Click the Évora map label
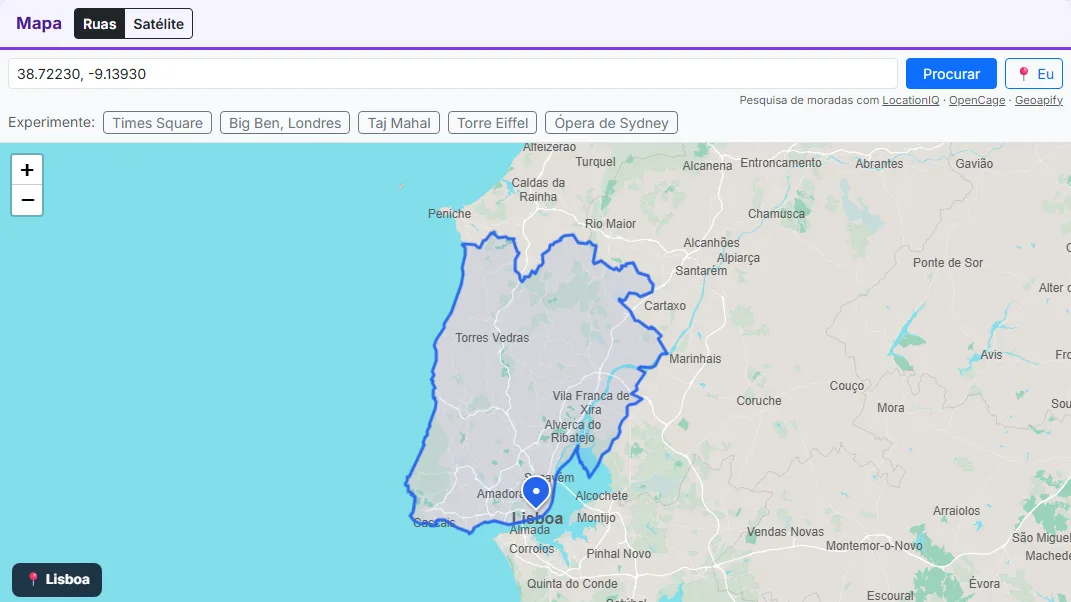This screenshot has height=602, width=1071. (984, 584)
